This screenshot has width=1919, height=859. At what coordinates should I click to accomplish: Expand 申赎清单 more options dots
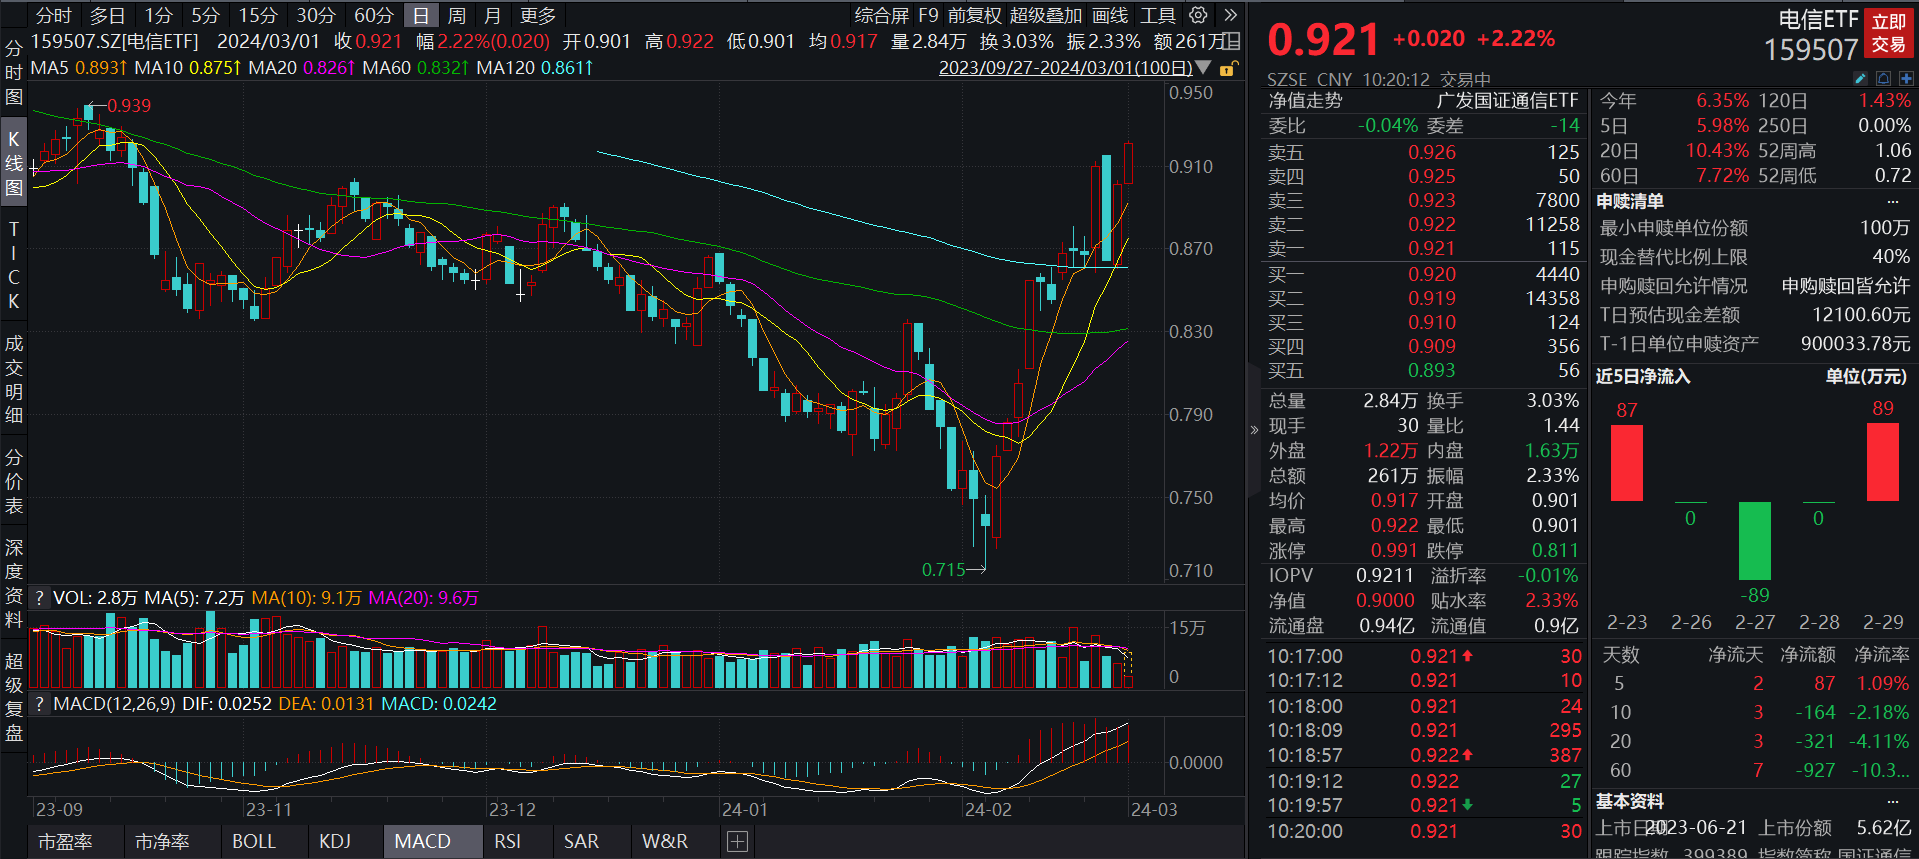[1892, 202]
